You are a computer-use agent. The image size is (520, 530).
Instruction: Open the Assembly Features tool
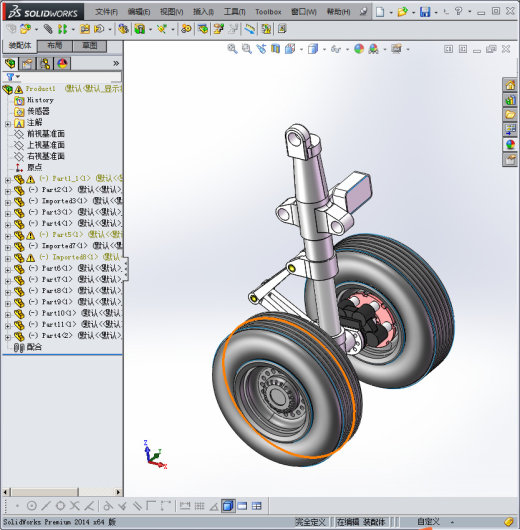[140, 29]
